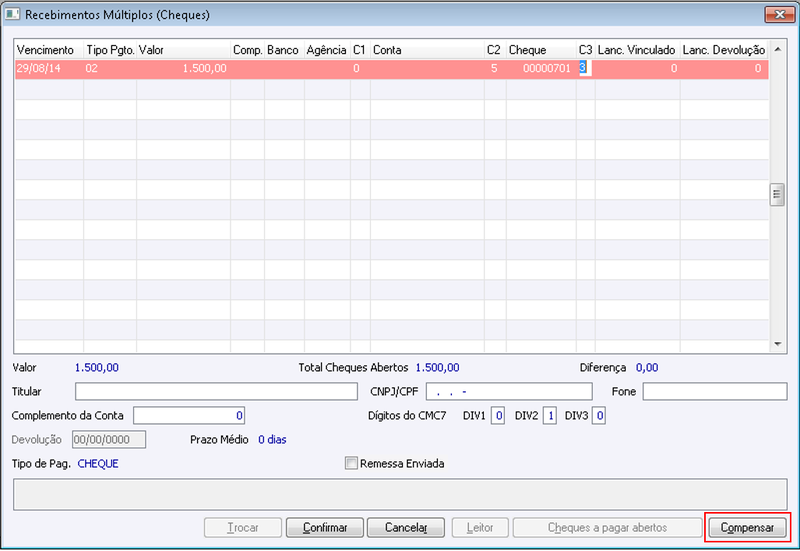The image size is (800, 551).
Task: Click the Diferença 0,00 value
Action: 647,367
